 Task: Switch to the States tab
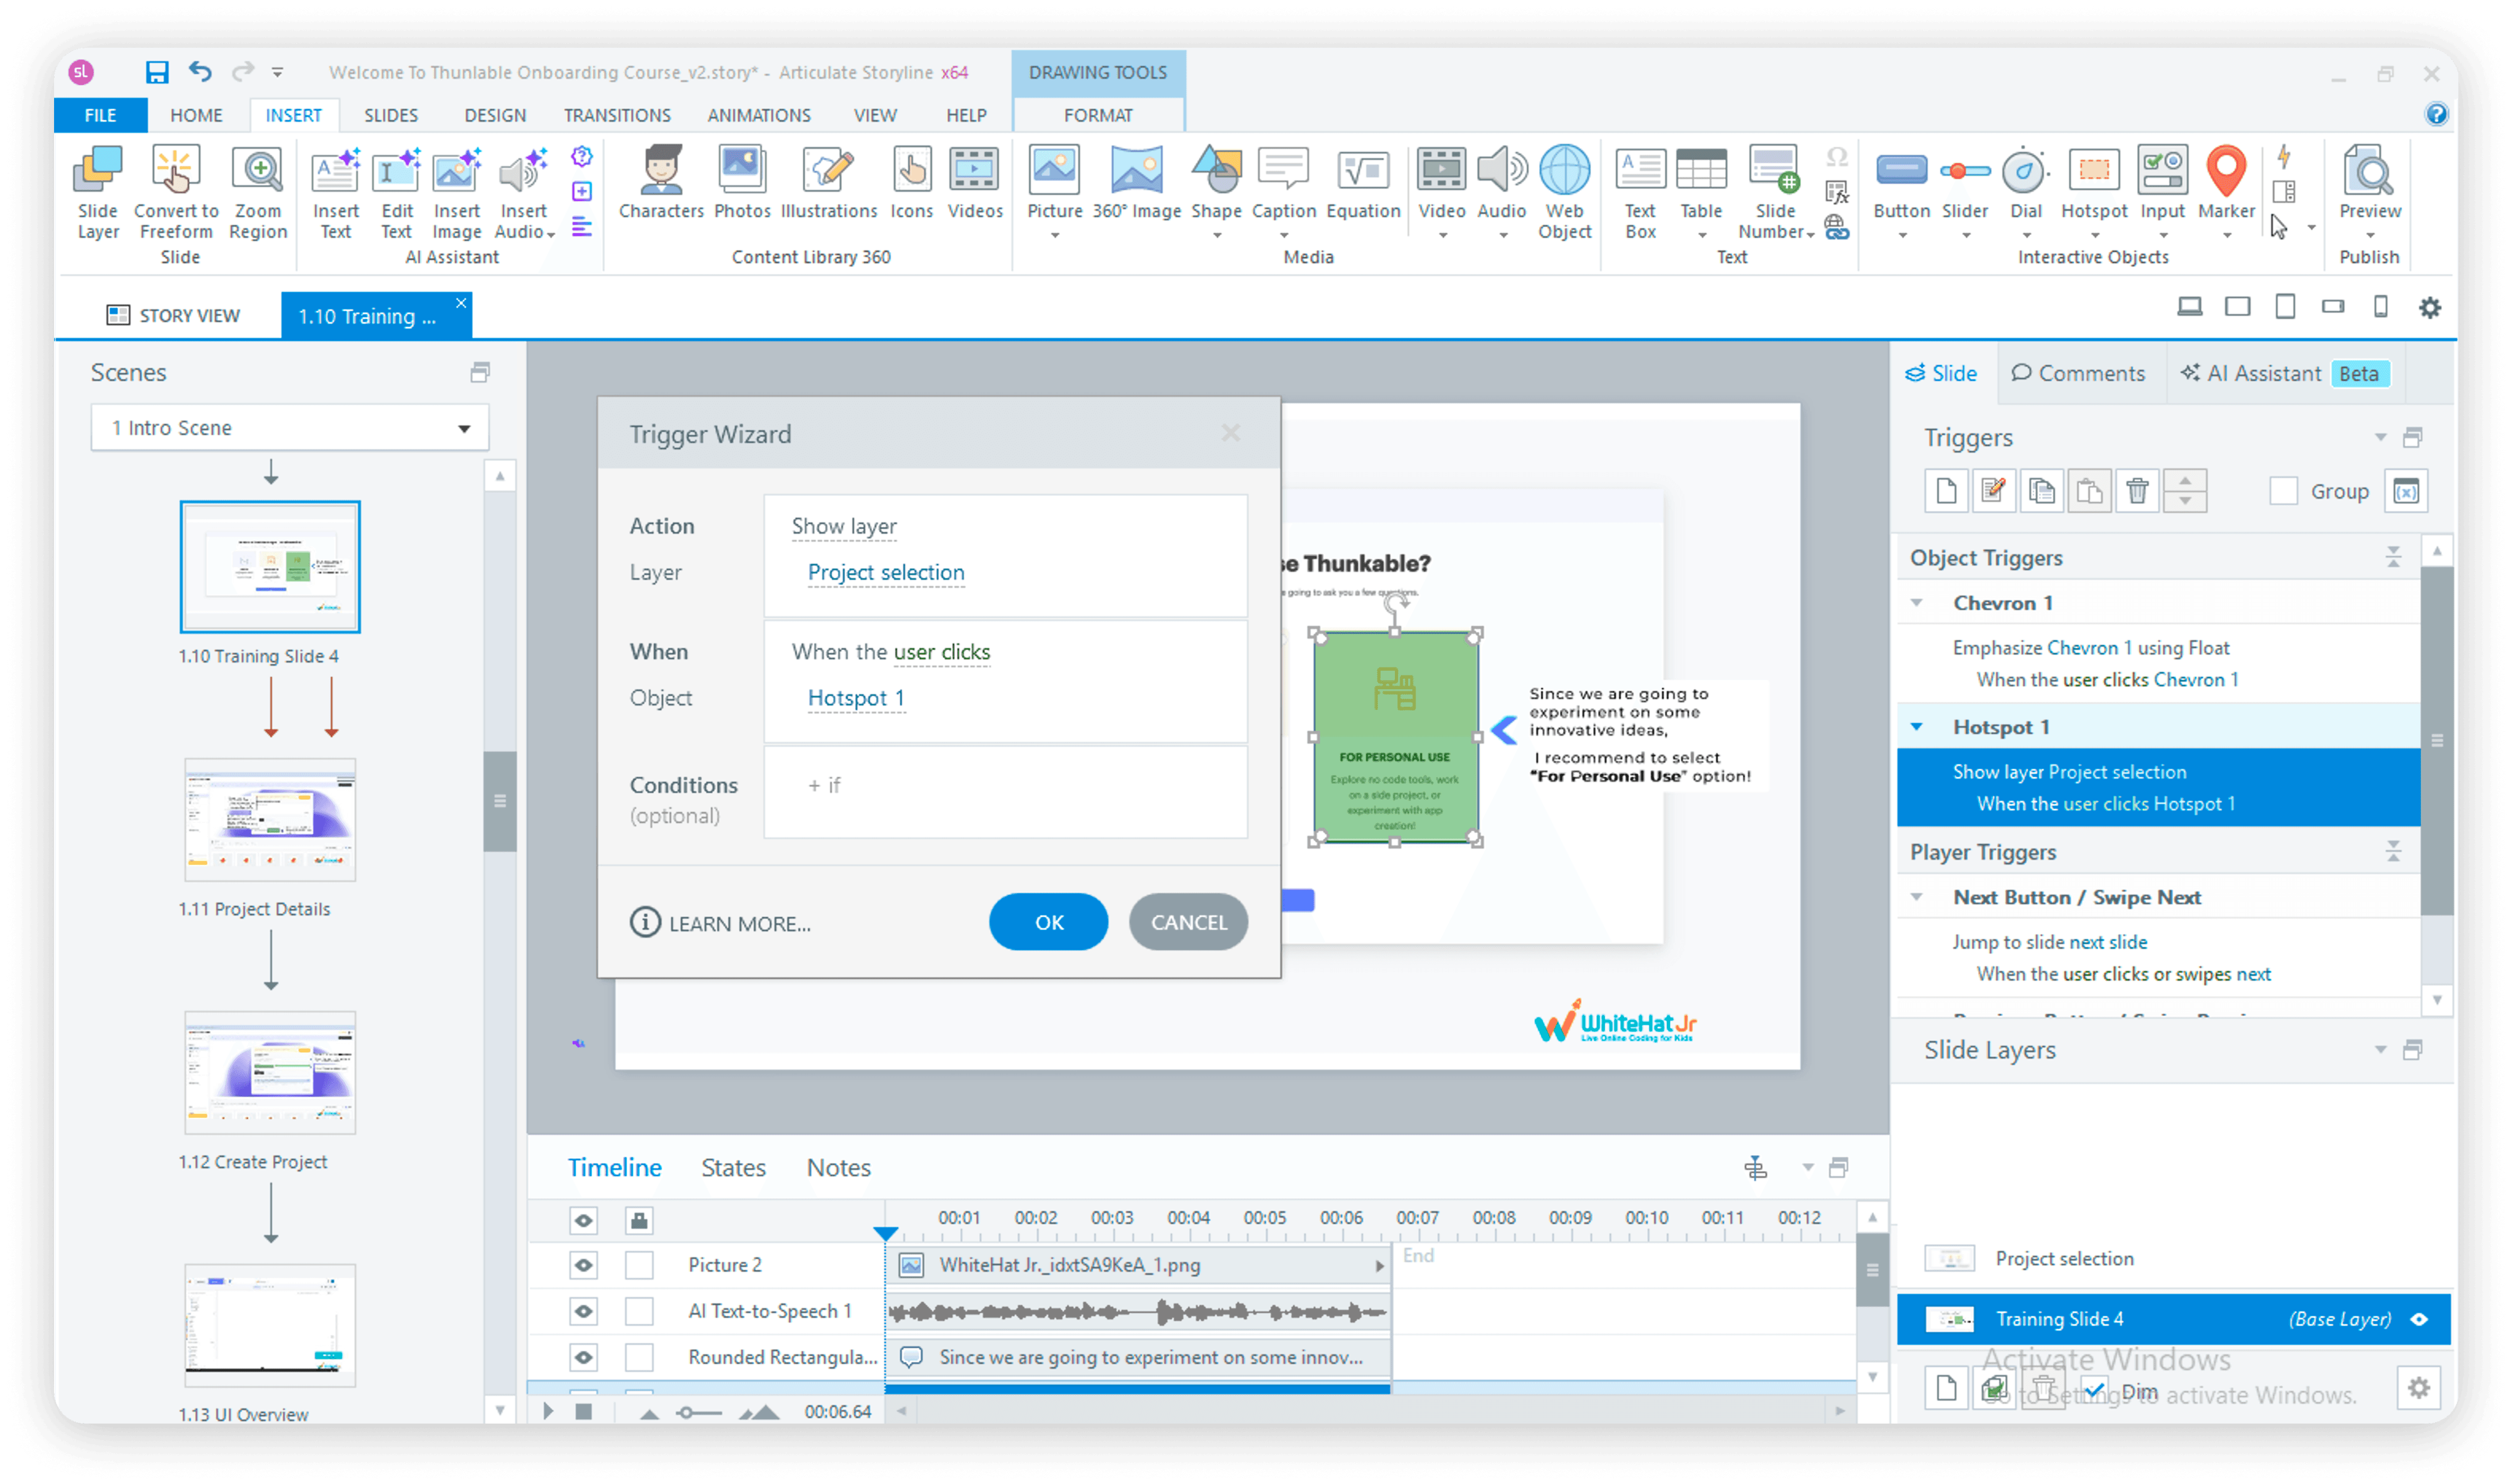click(x=733, y=1168)
